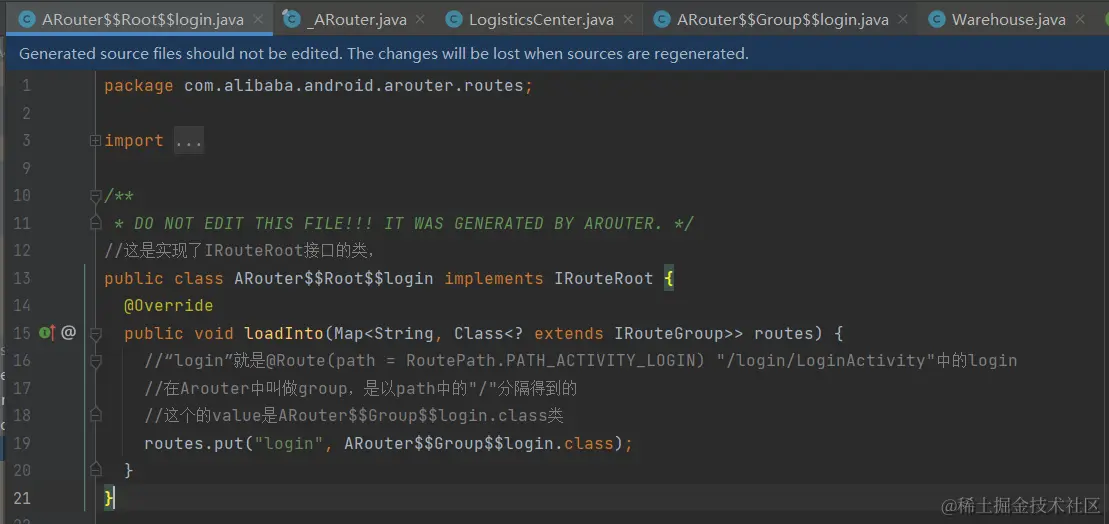Click the IRouteRoot interface on line 13
The image size is (1109, 524).
[604, 278]
